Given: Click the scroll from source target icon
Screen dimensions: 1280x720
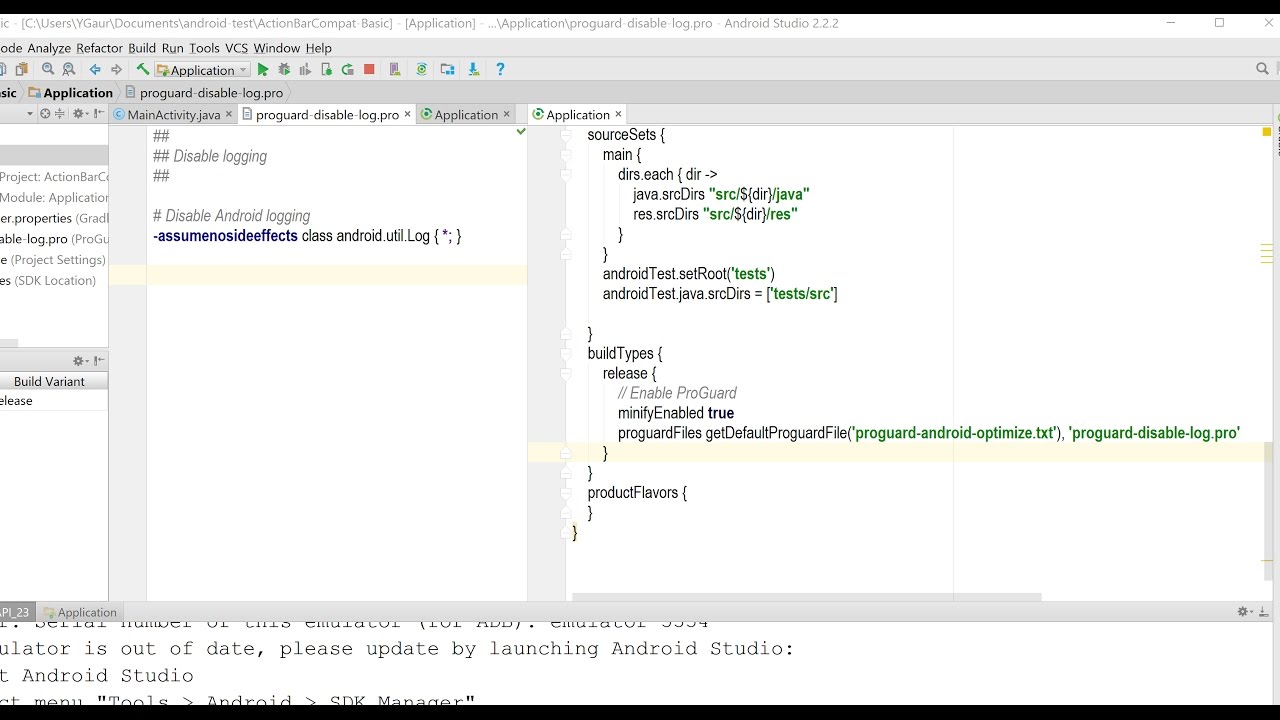Looking at the screenshot, I should coord(45,114).
